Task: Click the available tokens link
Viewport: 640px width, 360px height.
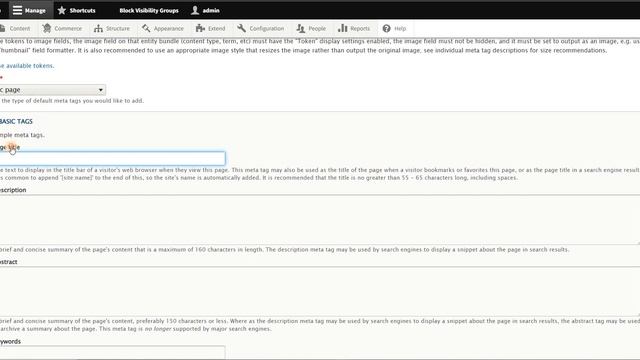Action: coord(27,65)
